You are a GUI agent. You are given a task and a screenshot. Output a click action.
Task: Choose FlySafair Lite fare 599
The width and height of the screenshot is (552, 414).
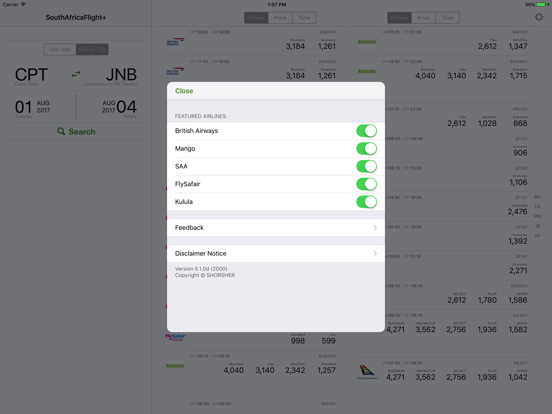[x=328, y=339]
